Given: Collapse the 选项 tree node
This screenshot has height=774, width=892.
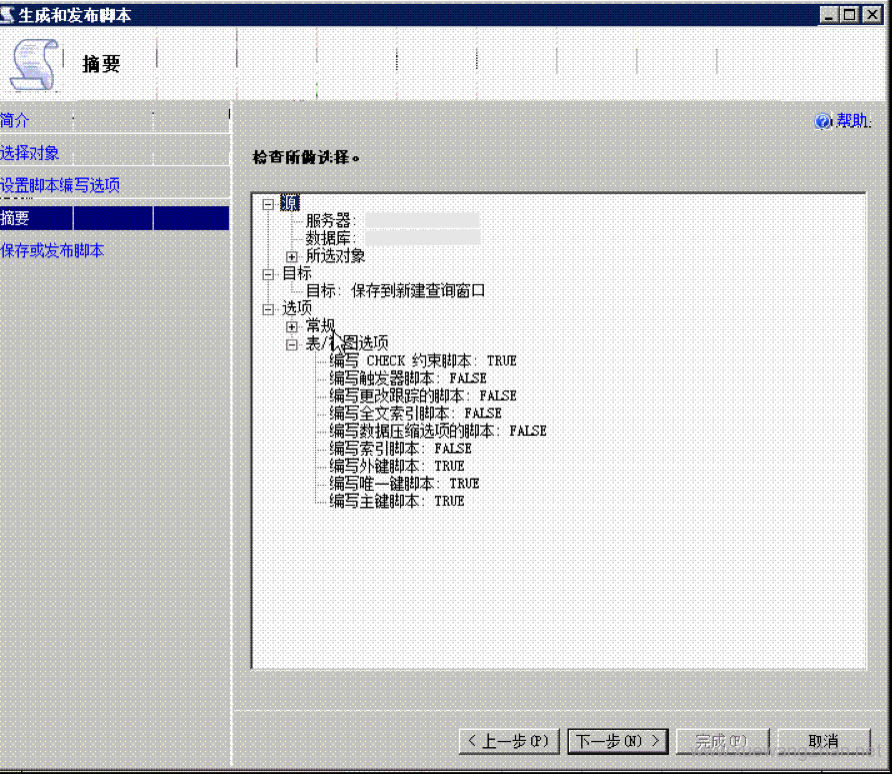Looking at the screenshot, I should coord(267,308).
